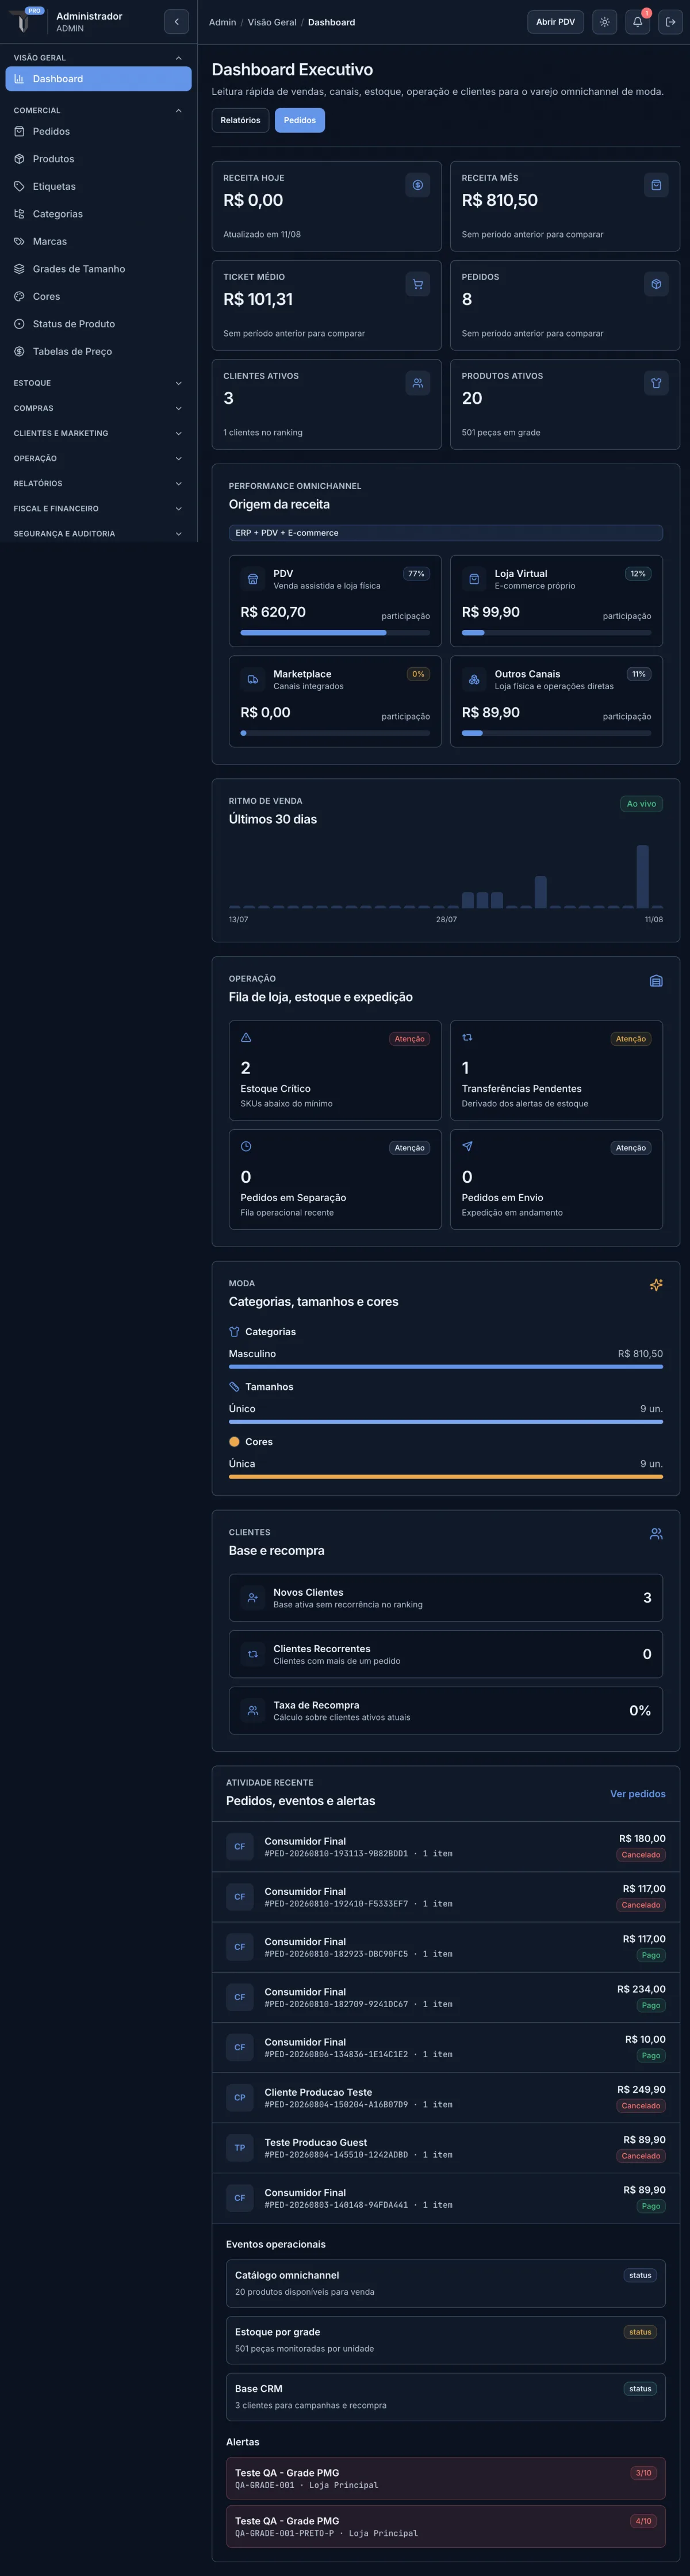
Task: Click the Pedidos button under the title
Action: click(299, 120)
